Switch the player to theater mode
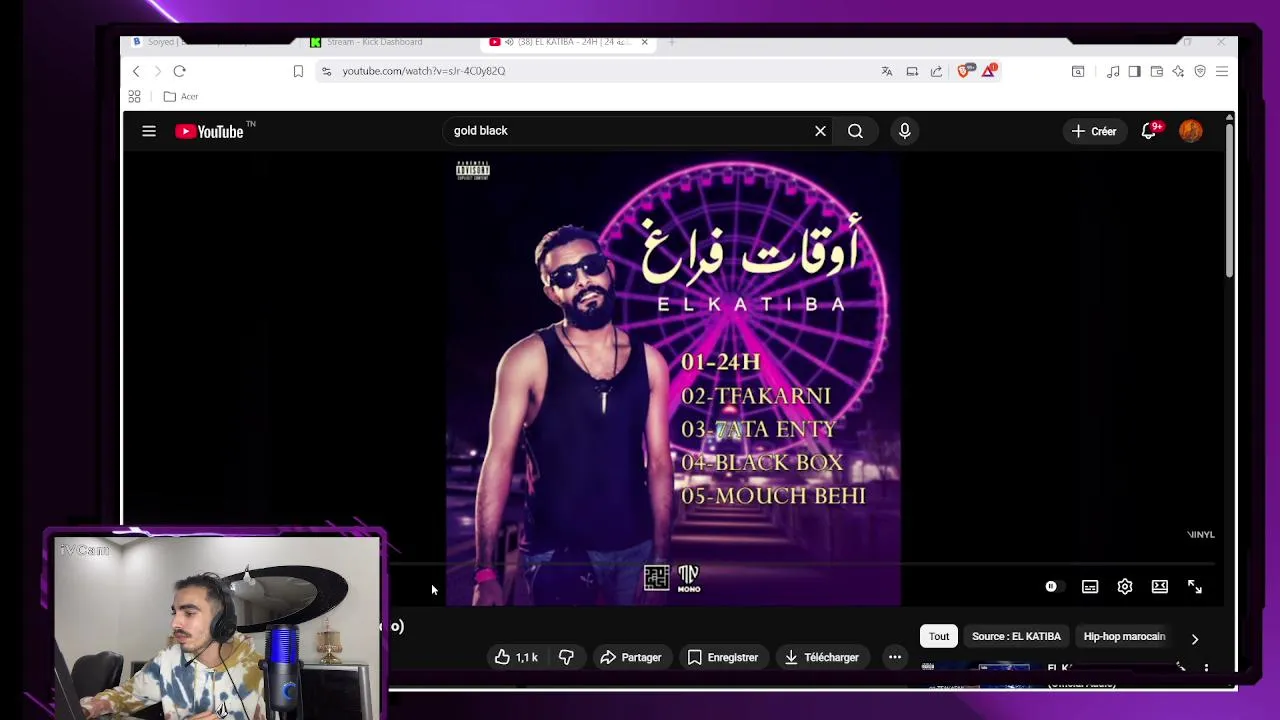The height and width of the screenshot is (720, 1280). click(x=1160, y=587)
